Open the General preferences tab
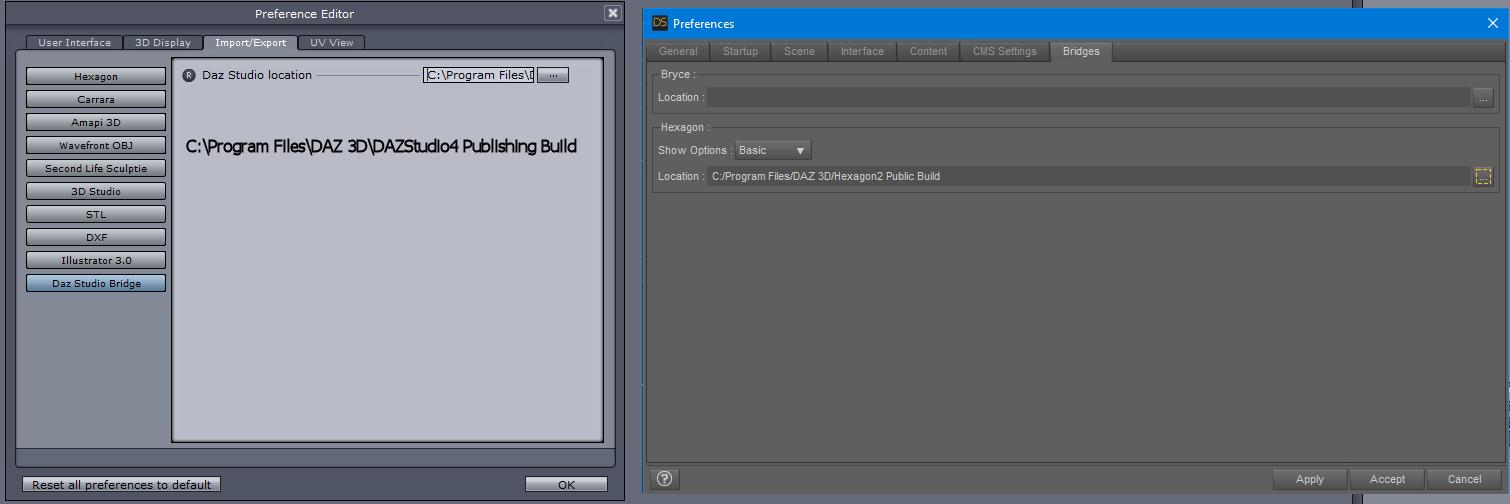This screenshot has height=504, width=1510. point(678,51)
